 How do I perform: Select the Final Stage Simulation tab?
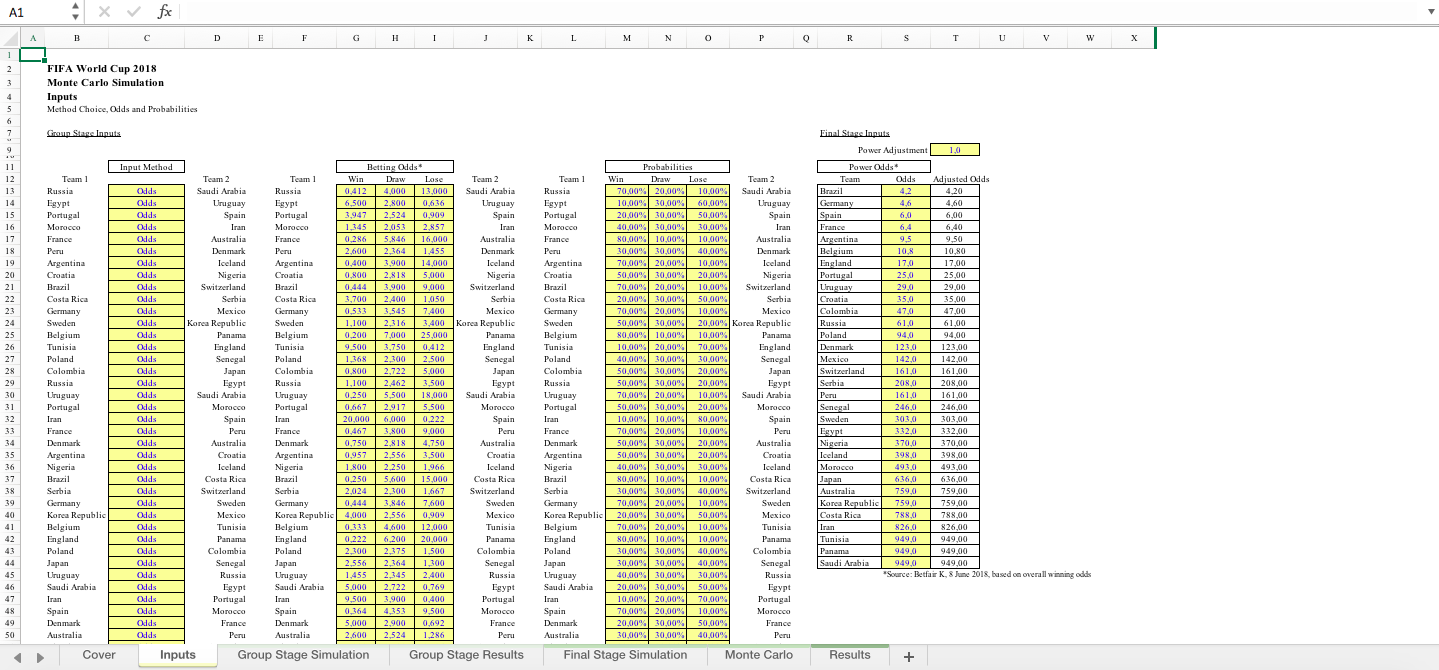coord(625,655)
